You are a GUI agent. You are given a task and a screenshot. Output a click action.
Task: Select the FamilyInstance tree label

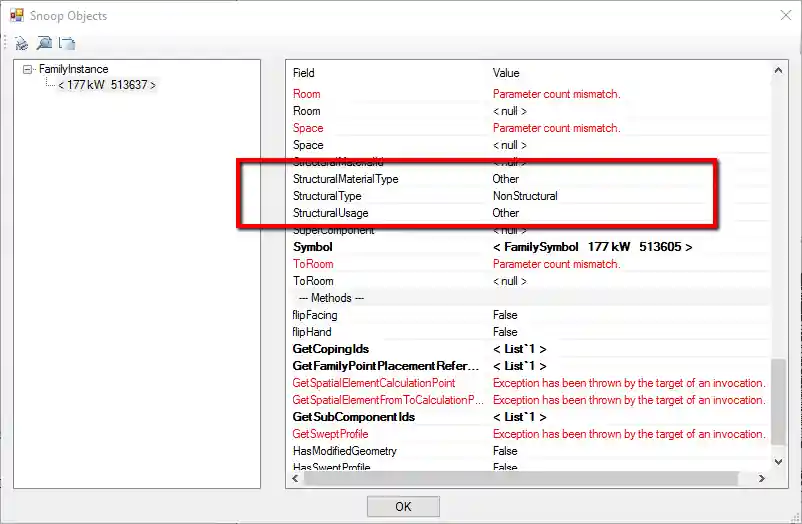pos(74,70)
